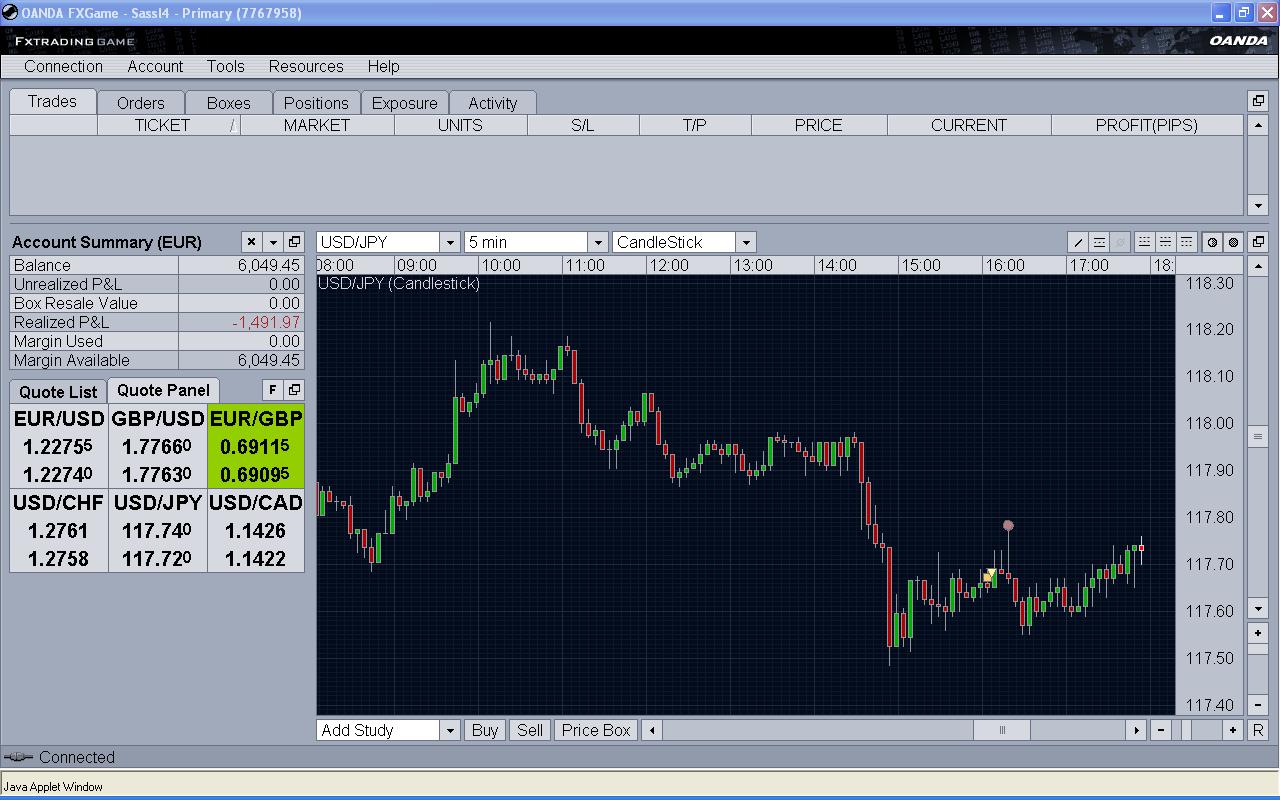The image size is (1280, 800).
Task: Click the trades table scroll up arrow
Action: coord(1258,125)
